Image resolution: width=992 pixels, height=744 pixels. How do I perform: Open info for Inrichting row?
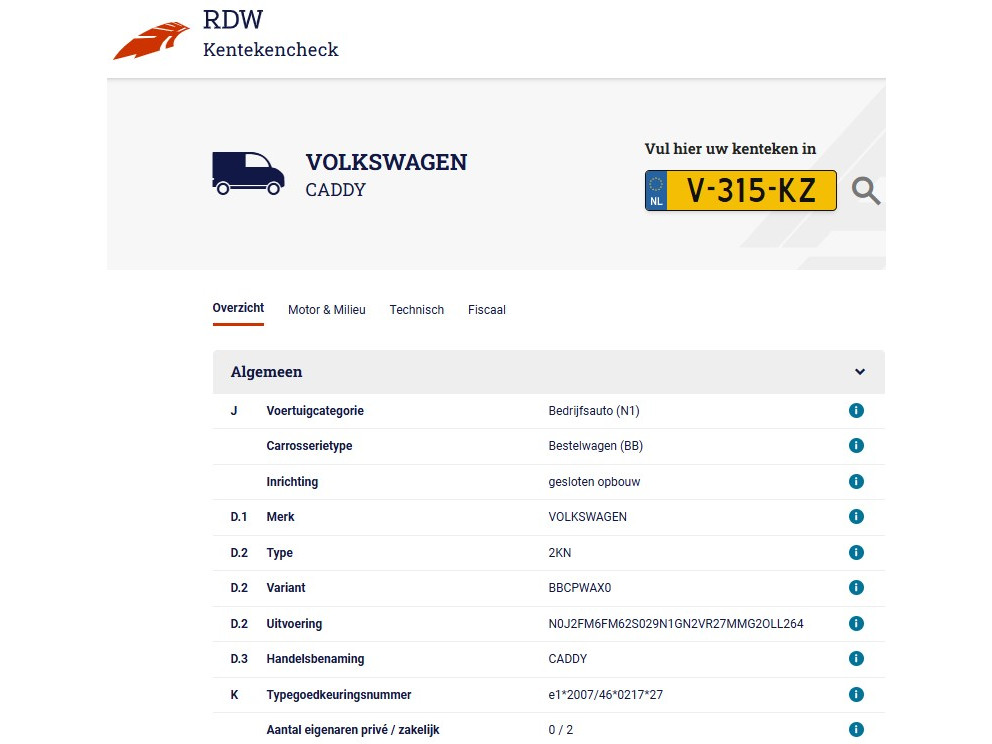(x=856, y=481)
